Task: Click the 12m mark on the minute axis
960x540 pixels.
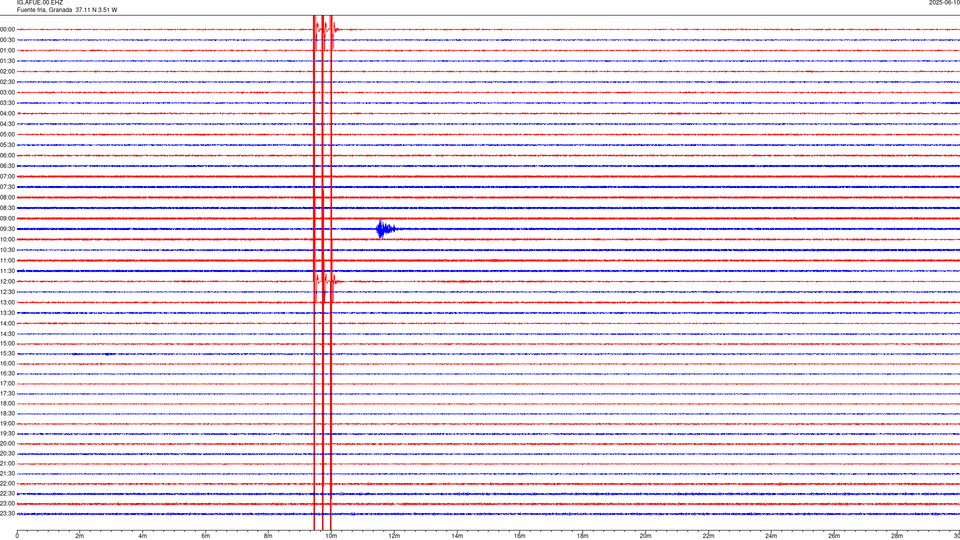Action: tap(394, 536)
